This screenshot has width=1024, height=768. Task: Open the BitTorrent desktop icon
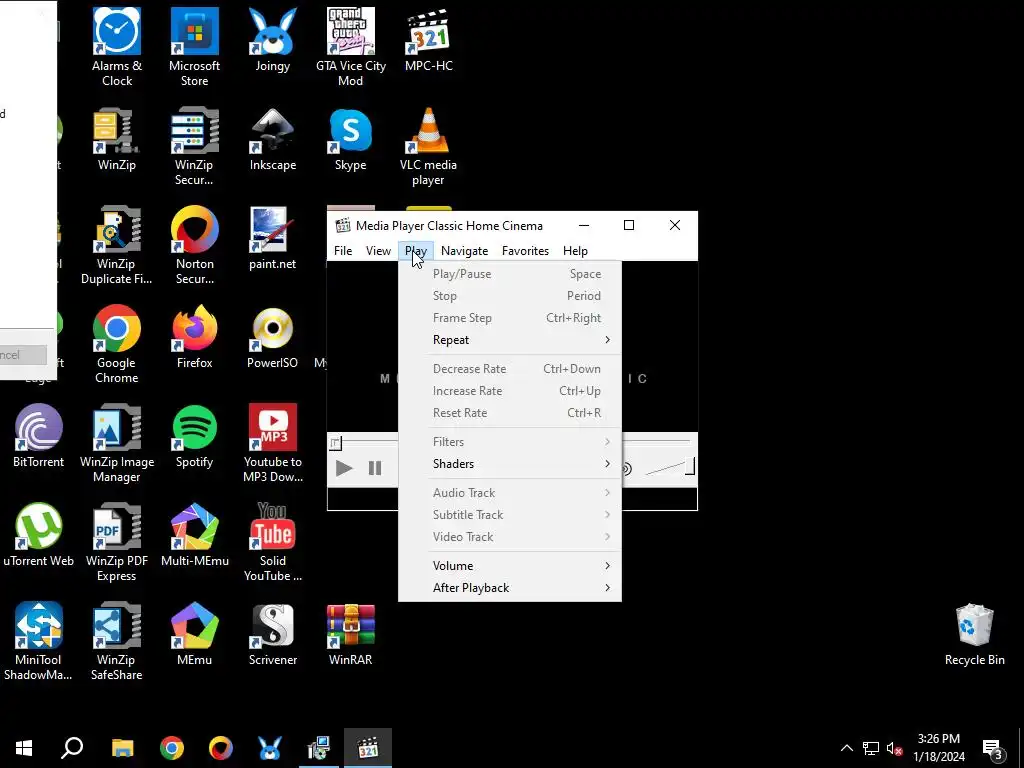(39, 436)
